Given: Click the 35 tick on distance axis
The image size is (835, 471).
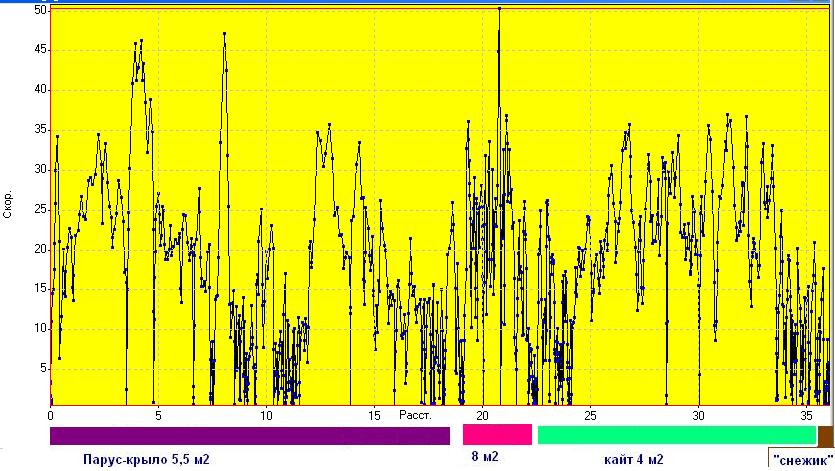Looking at the screenshot, I should click(806, 415).
